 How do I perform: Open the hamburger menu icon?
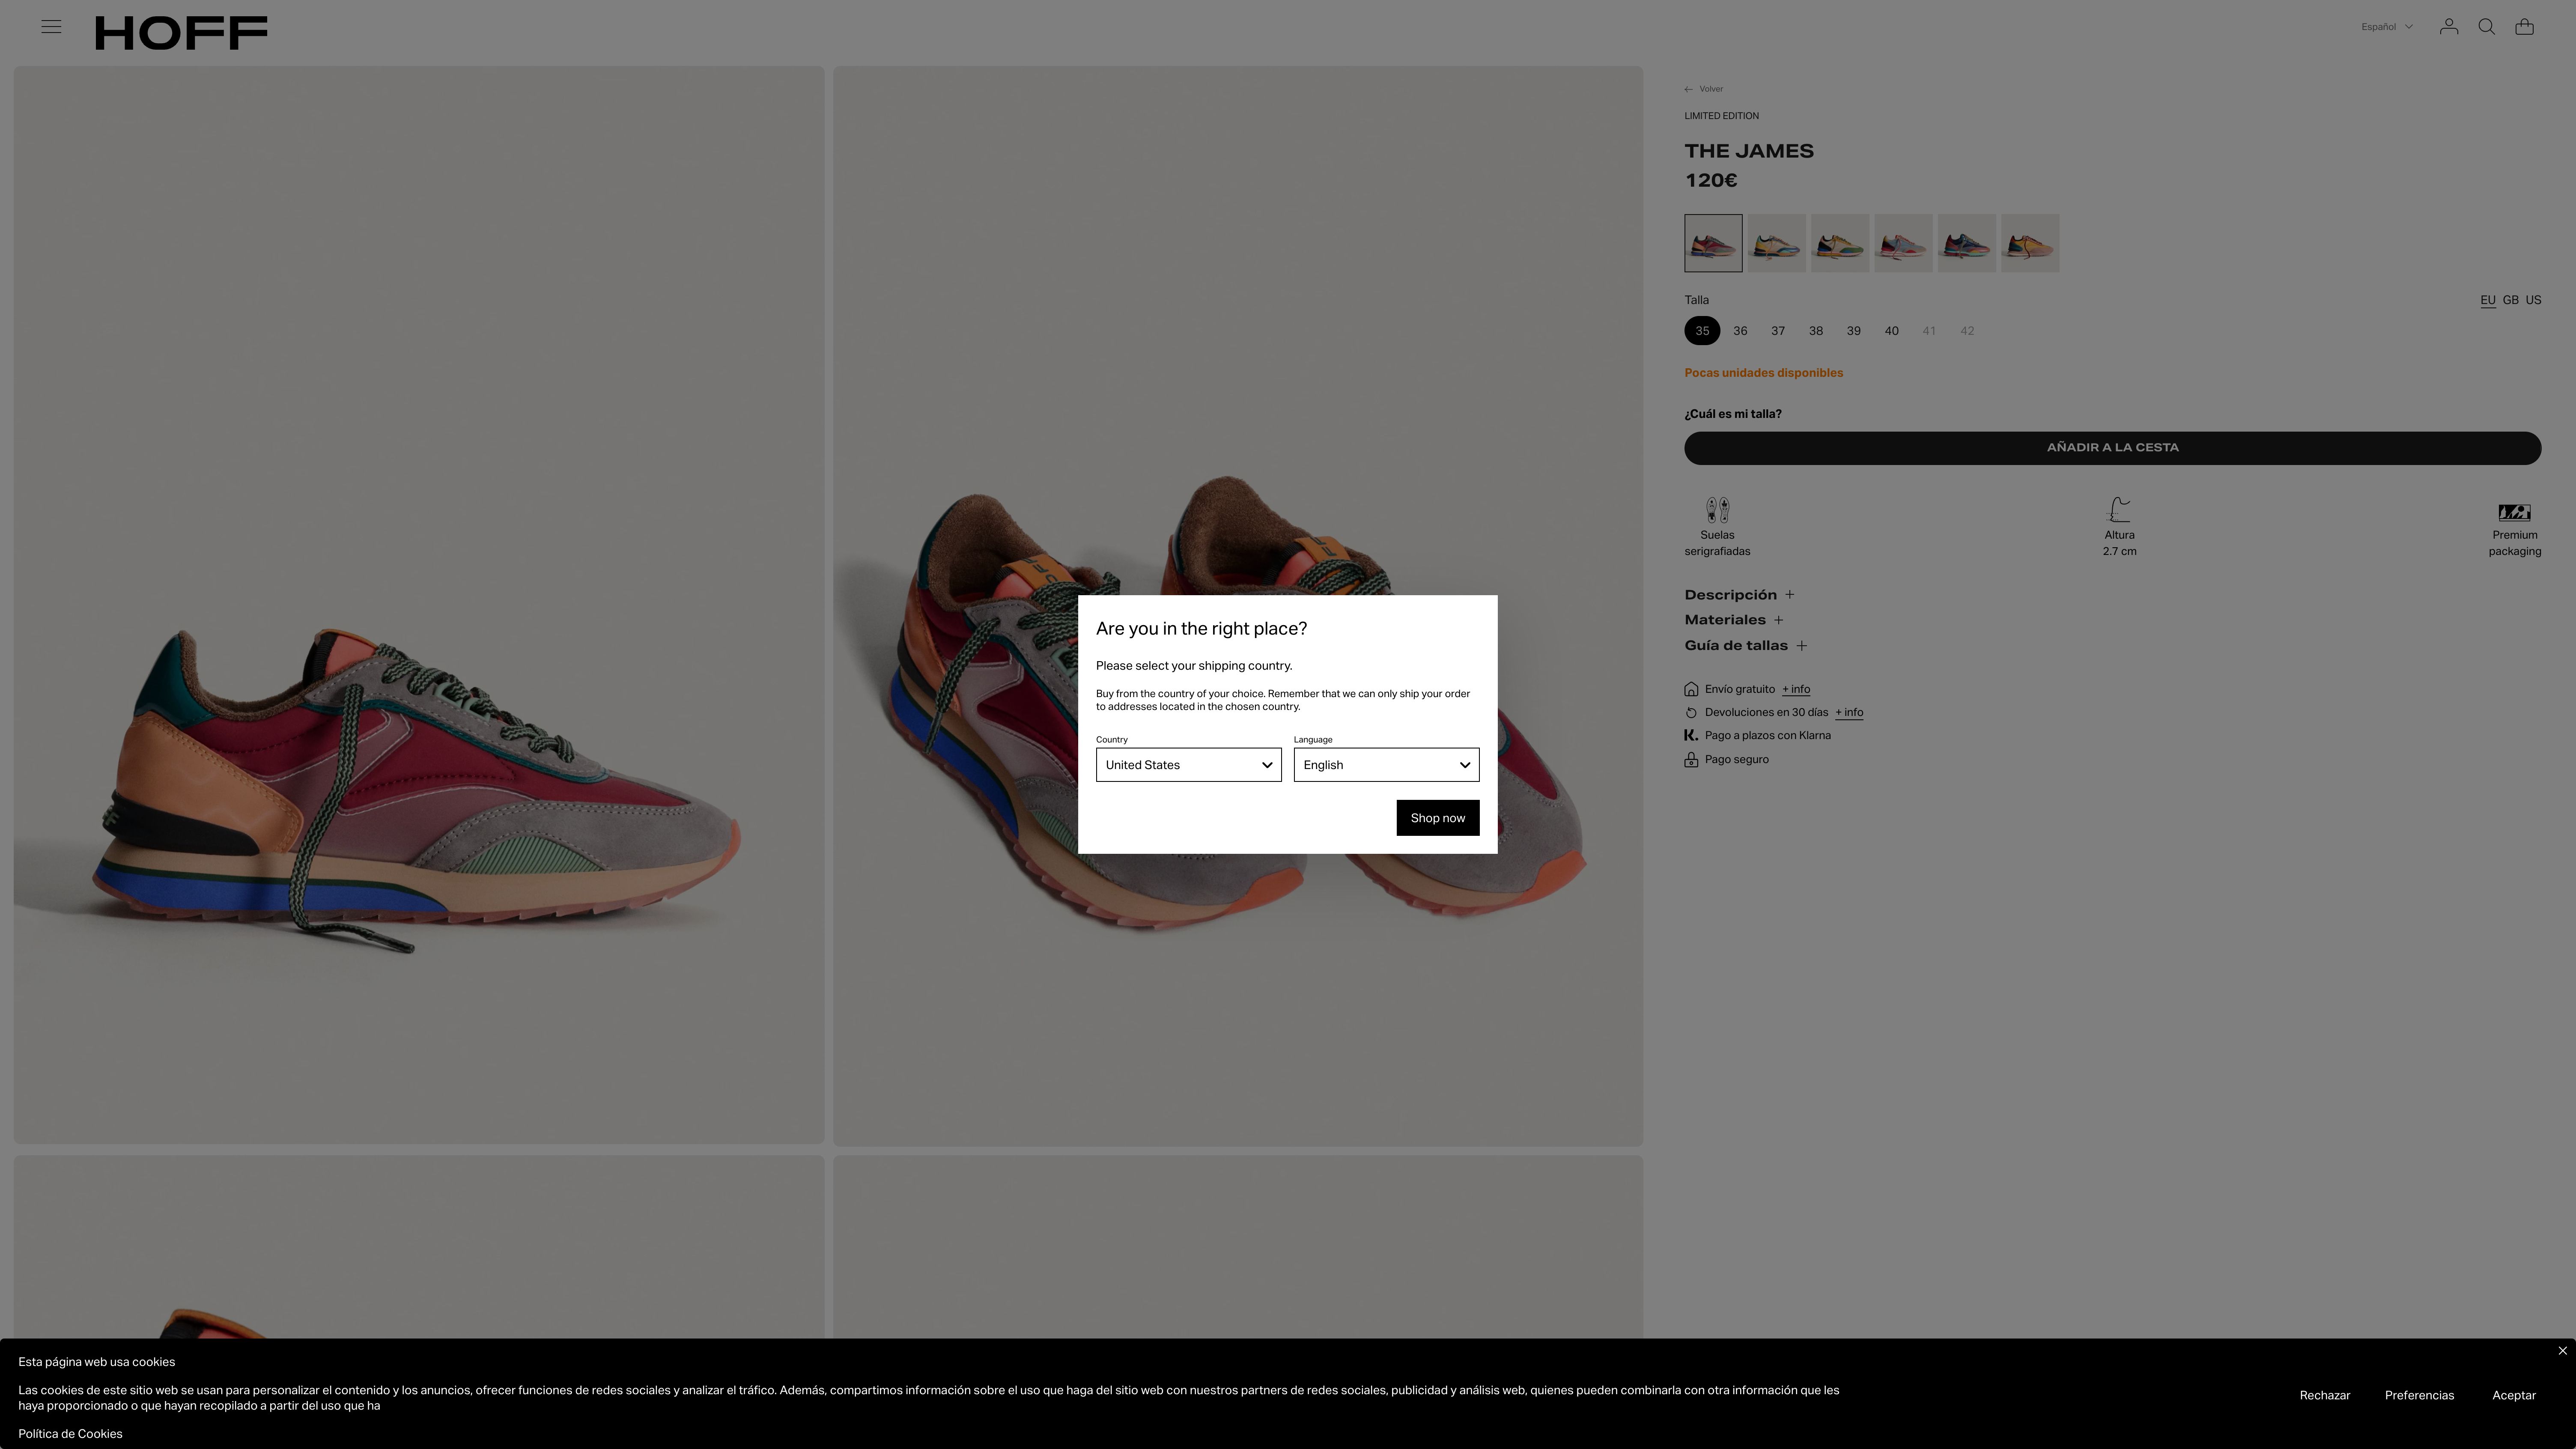pyautogui.click(x=51, y=27)
